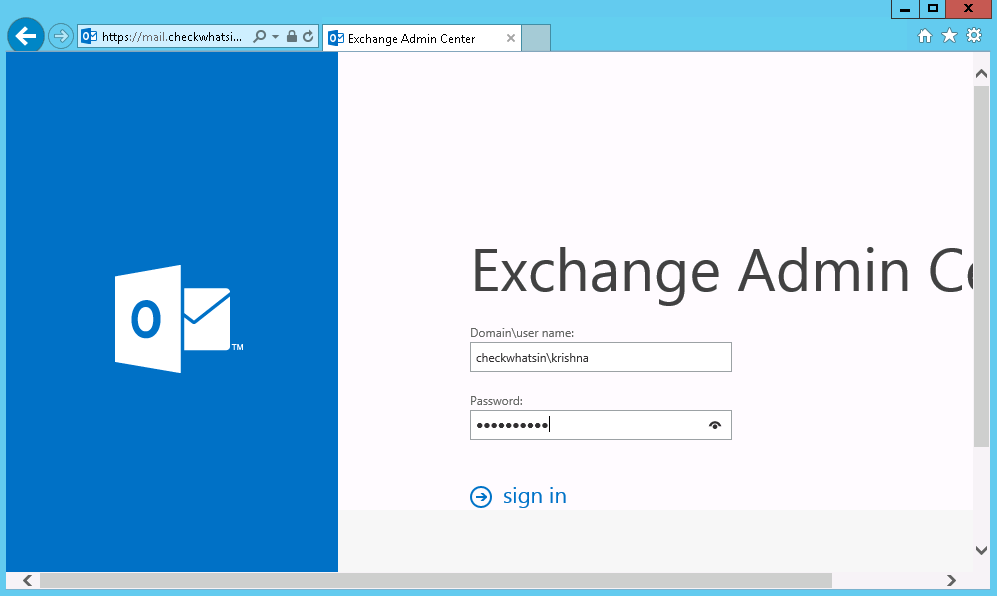Minimize the browser window

coord(905,9)
